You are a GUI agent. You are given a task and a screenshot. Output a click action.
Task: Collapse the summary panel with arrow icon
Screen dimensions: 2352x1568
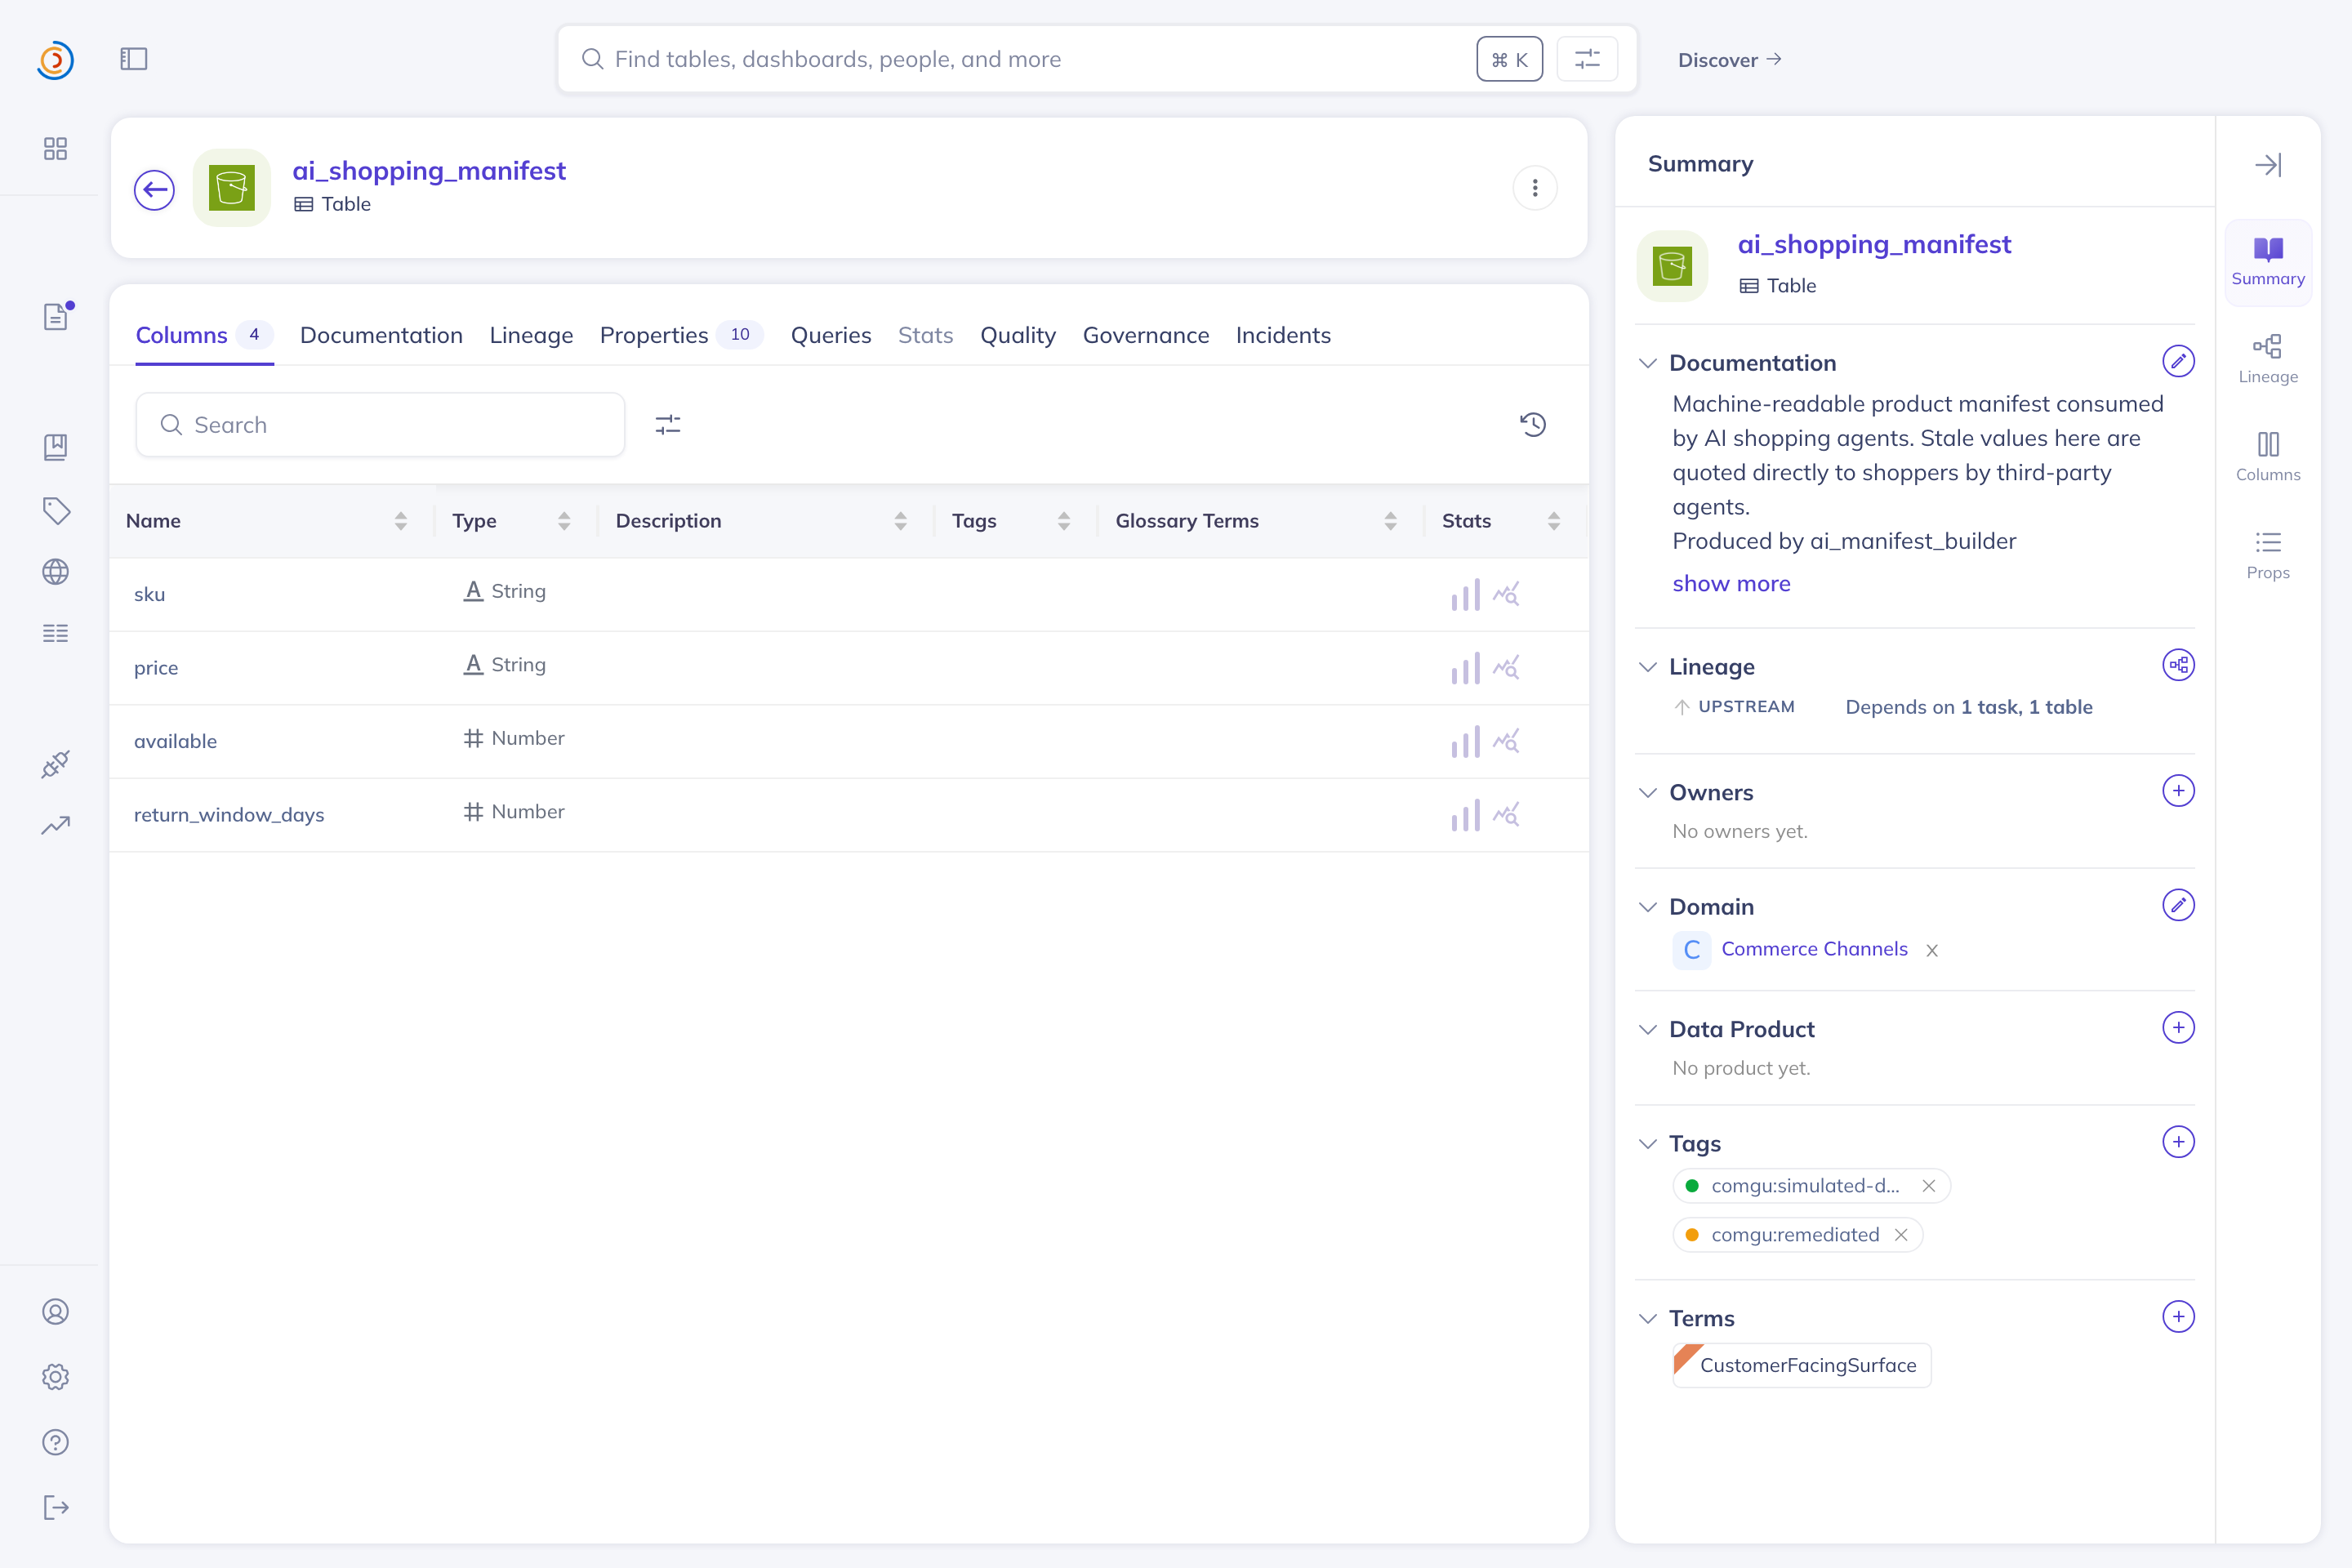click(2268, 164)
